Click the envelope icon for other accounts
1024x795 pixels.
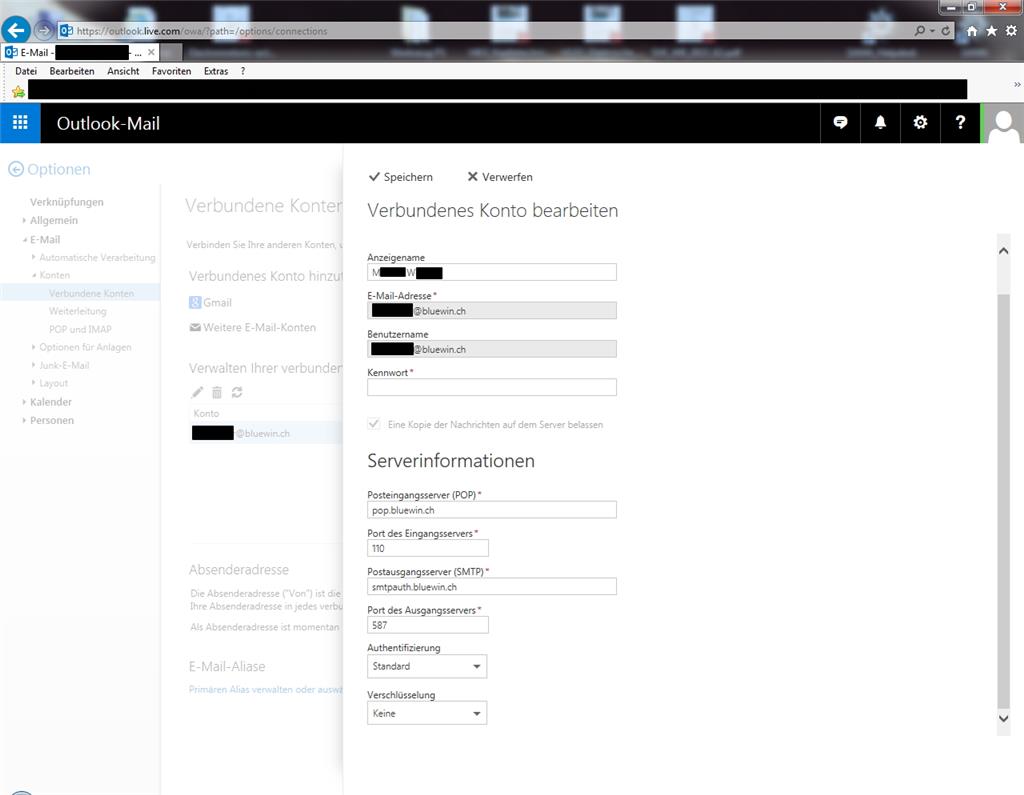click(195, 327)
